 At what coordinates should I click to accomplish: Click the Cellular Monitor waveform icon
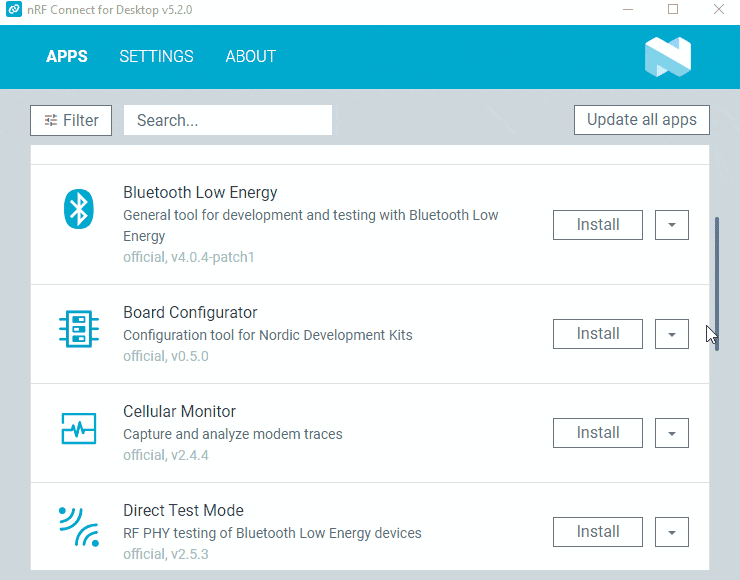[79, 429]
